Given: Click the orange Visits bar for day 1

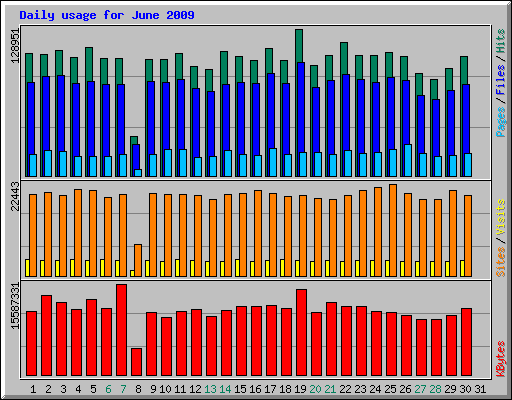Looking at the screenshot, I should click(x=33, y=235).
